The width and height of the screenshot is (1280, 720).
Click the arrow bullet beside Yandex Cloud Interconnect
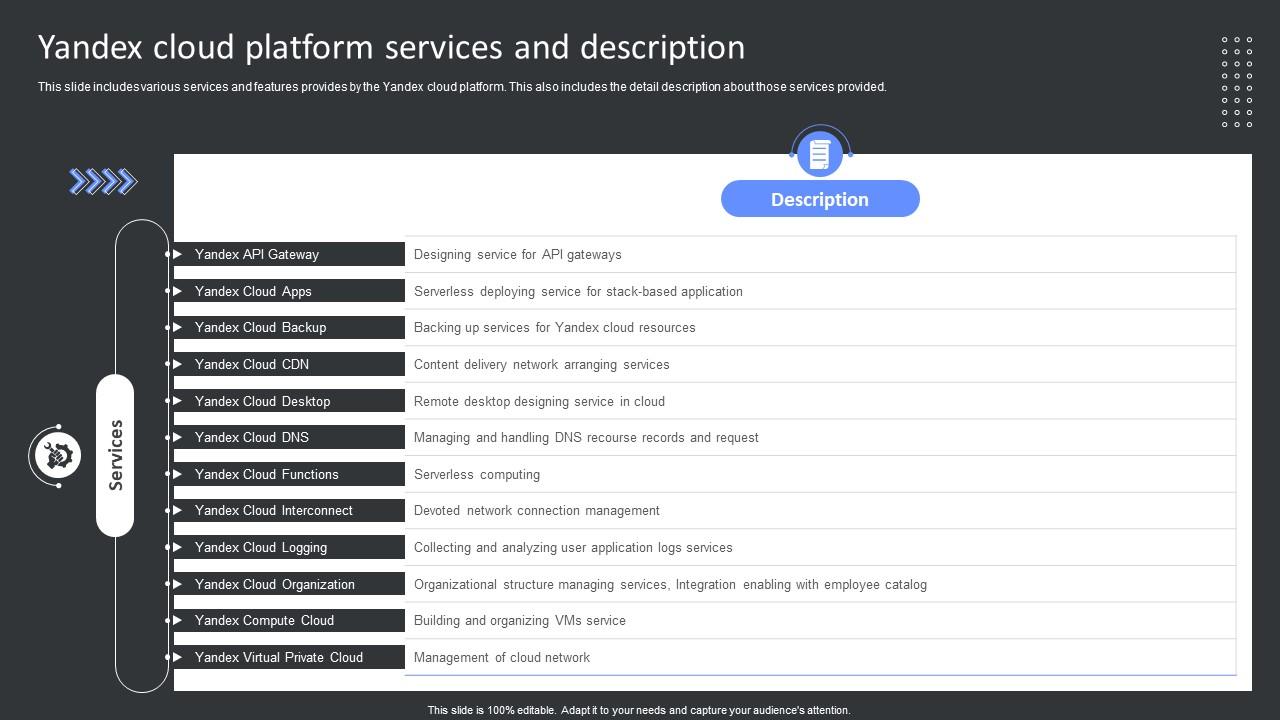click(x=178, y=510)
